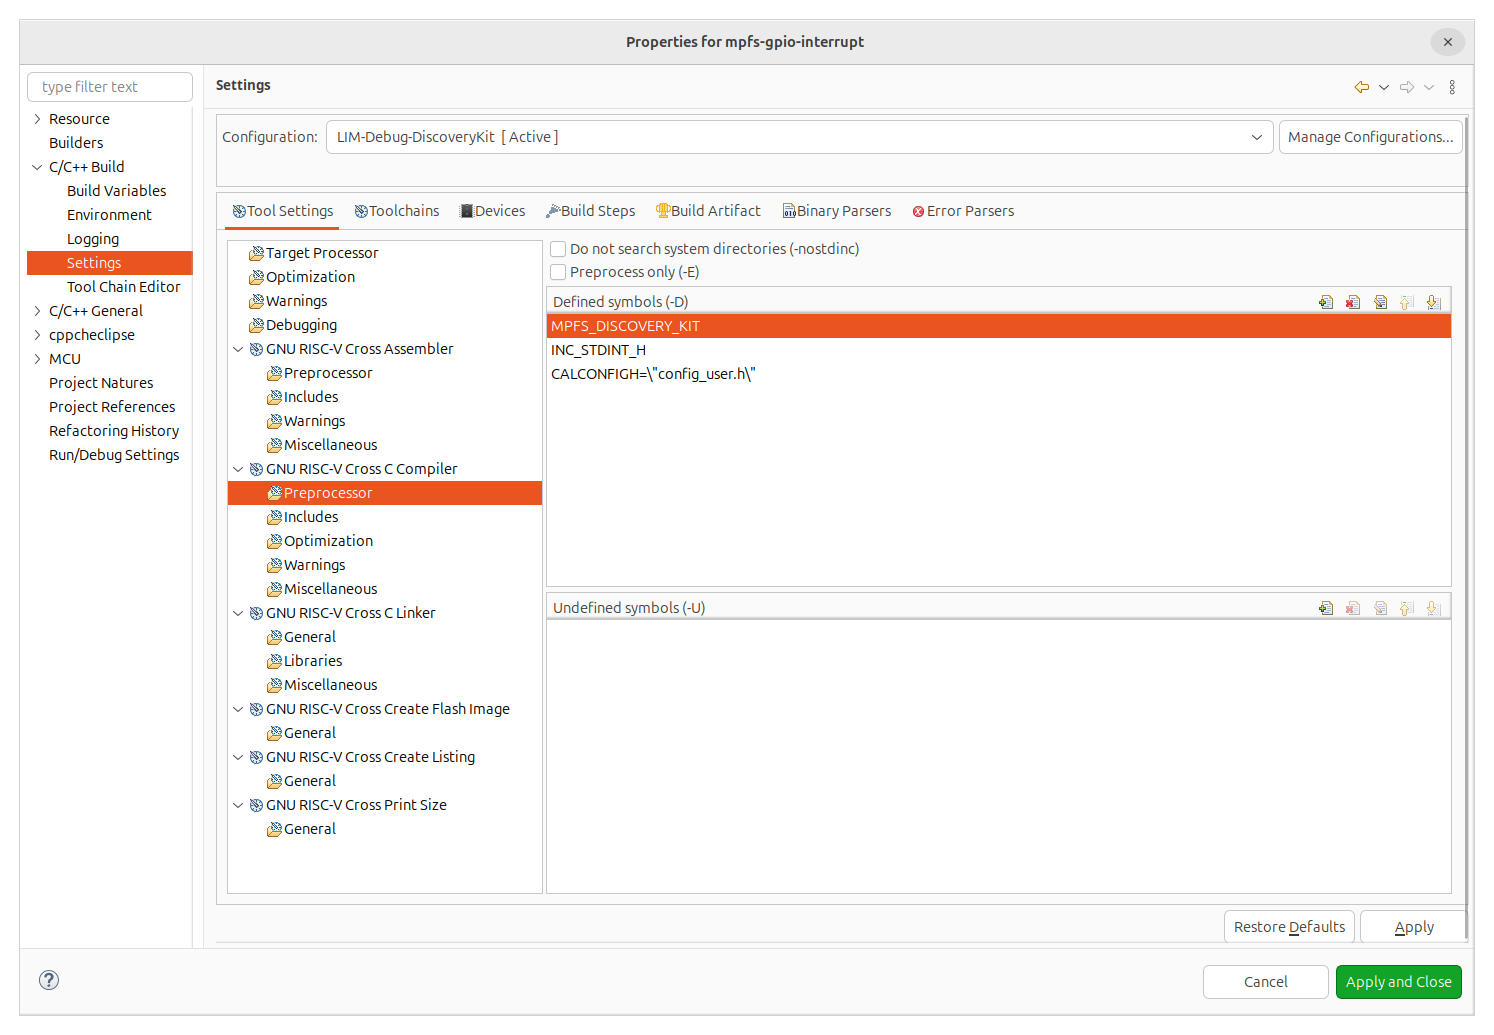The width and height of the screenshot is (1494, 1035).
Task: Collapse the C/C++ Build tree branch
Action: click(36, 166)
